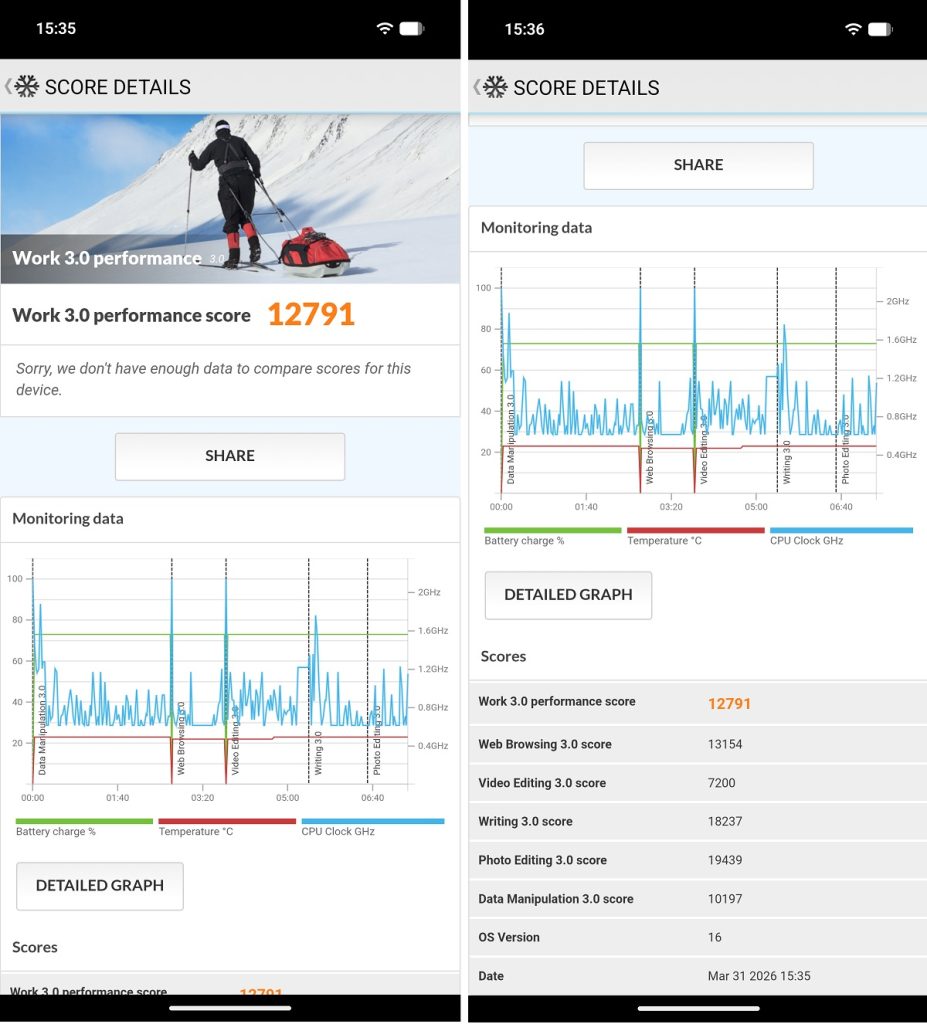Tap the battery icon in the right status bar
This screenshot has height=1024, width=927.
[x=880, y=29]
